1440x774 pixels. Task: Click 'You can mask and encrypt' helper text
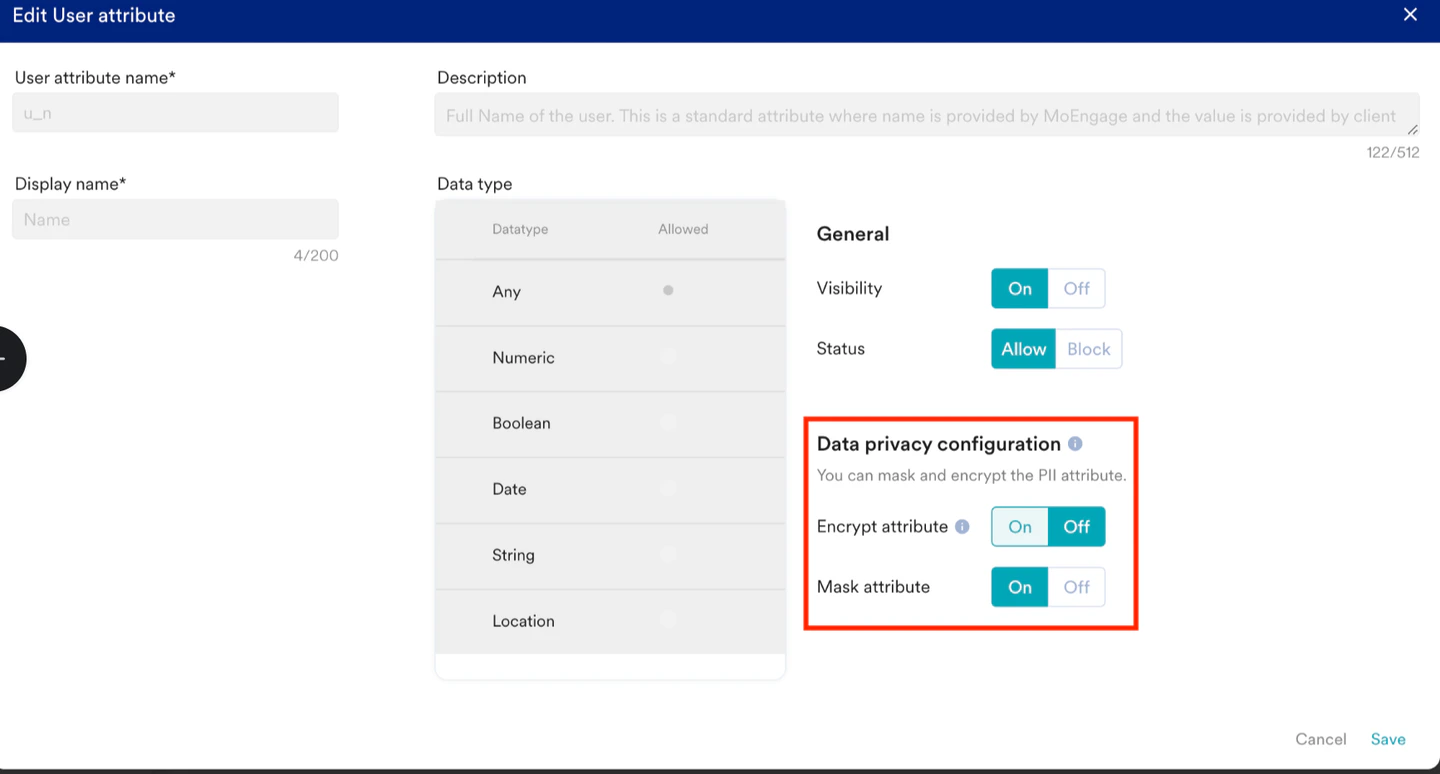click(x=971, y=475)
